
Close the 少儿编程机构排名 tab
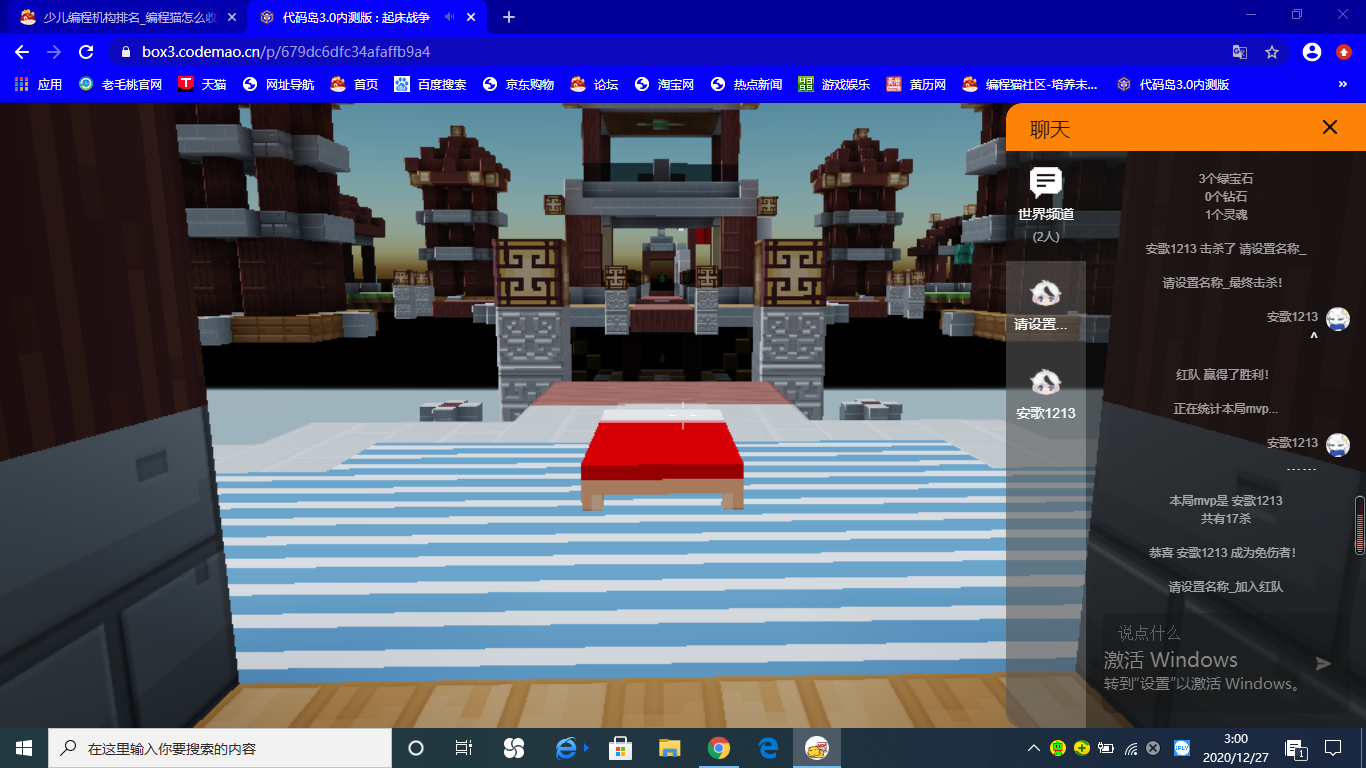232,17
